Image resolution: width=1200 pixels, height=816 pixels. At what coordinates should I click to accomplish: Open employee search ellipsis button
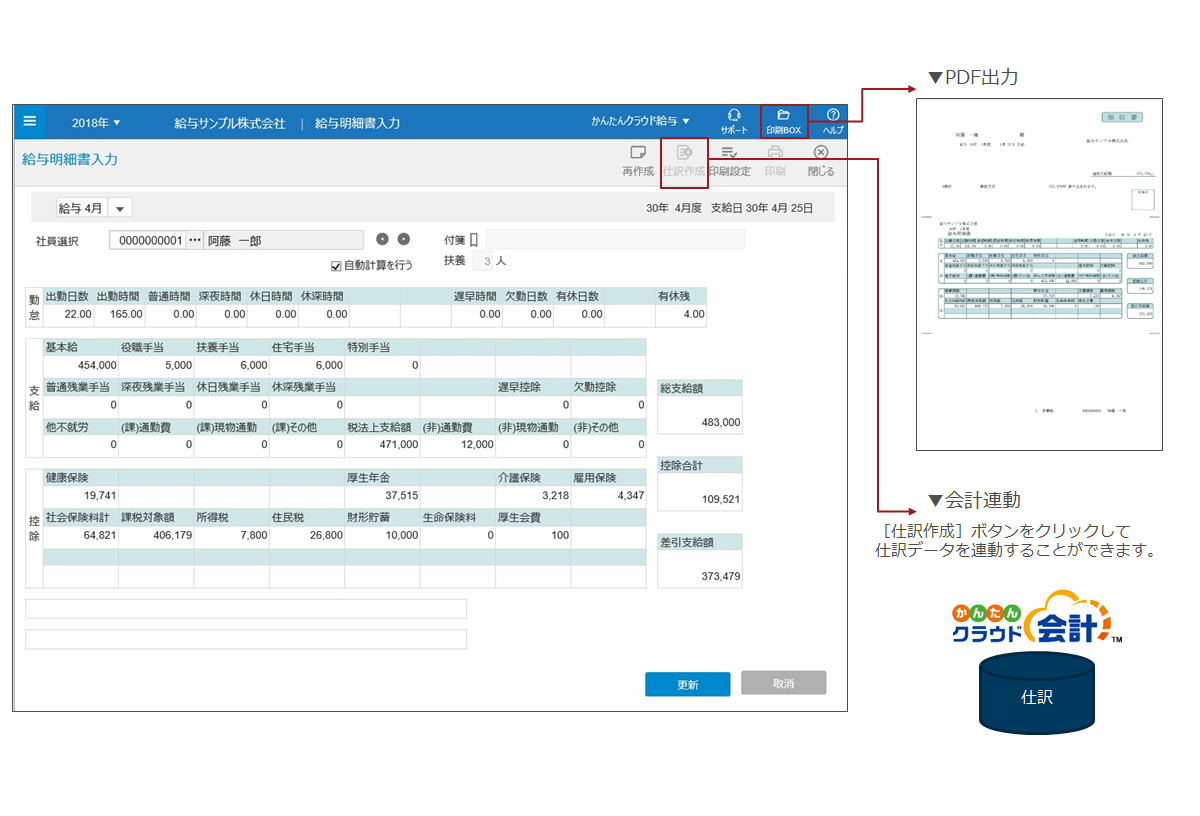pos(195,240)
